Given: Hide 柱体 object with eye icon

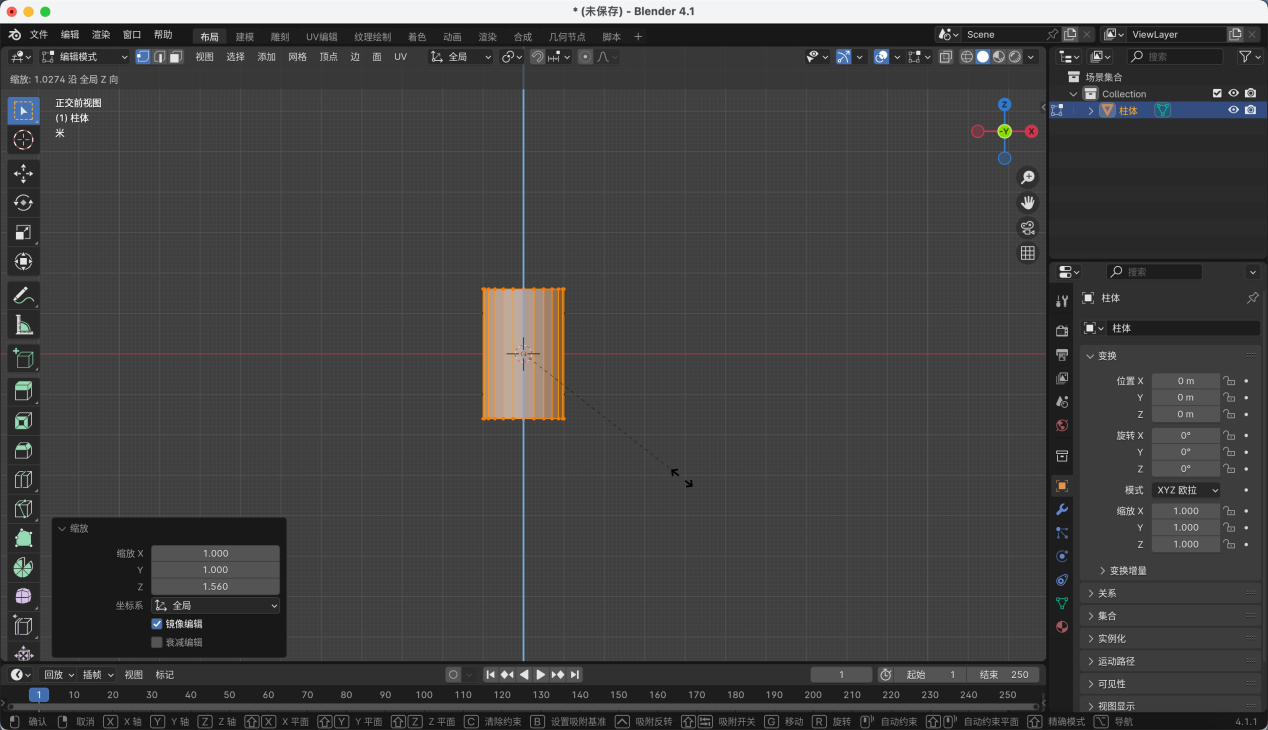Looking at the screenshot, I should click(1233, 110).
